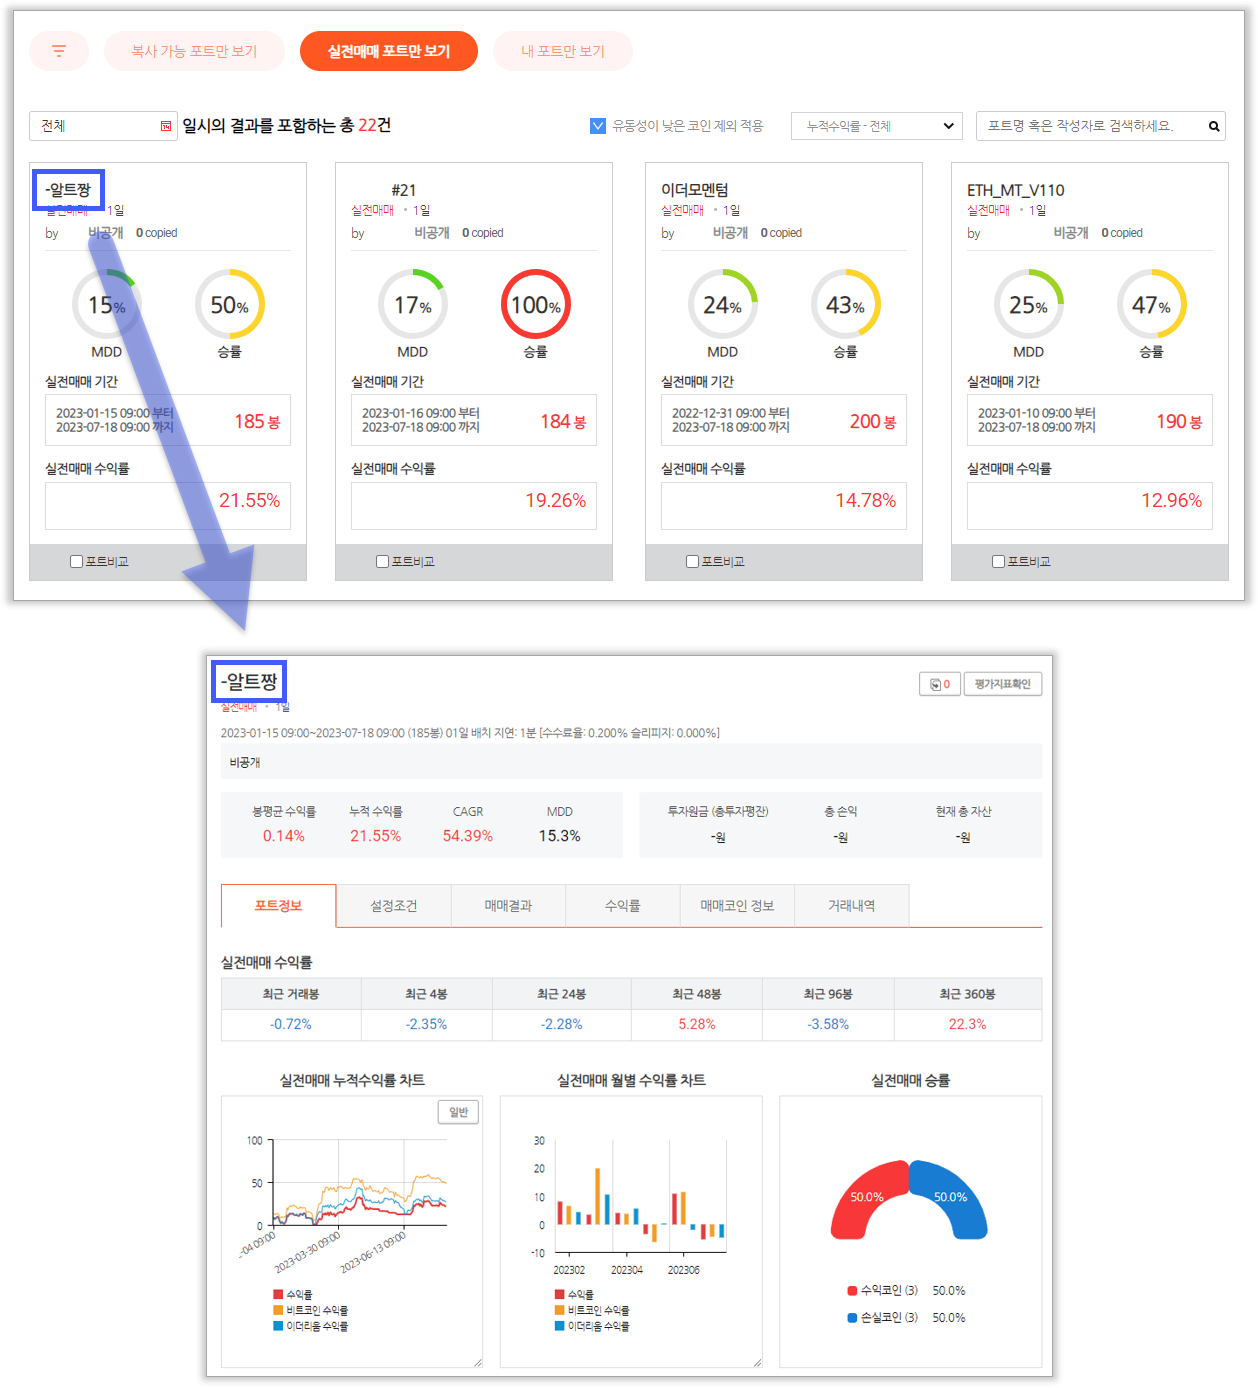Select 복사 가능 포트만 보기 filter button
The width and height of the screenshot is (1258, 1388).
pyautogui.click(x=194, y=51)
